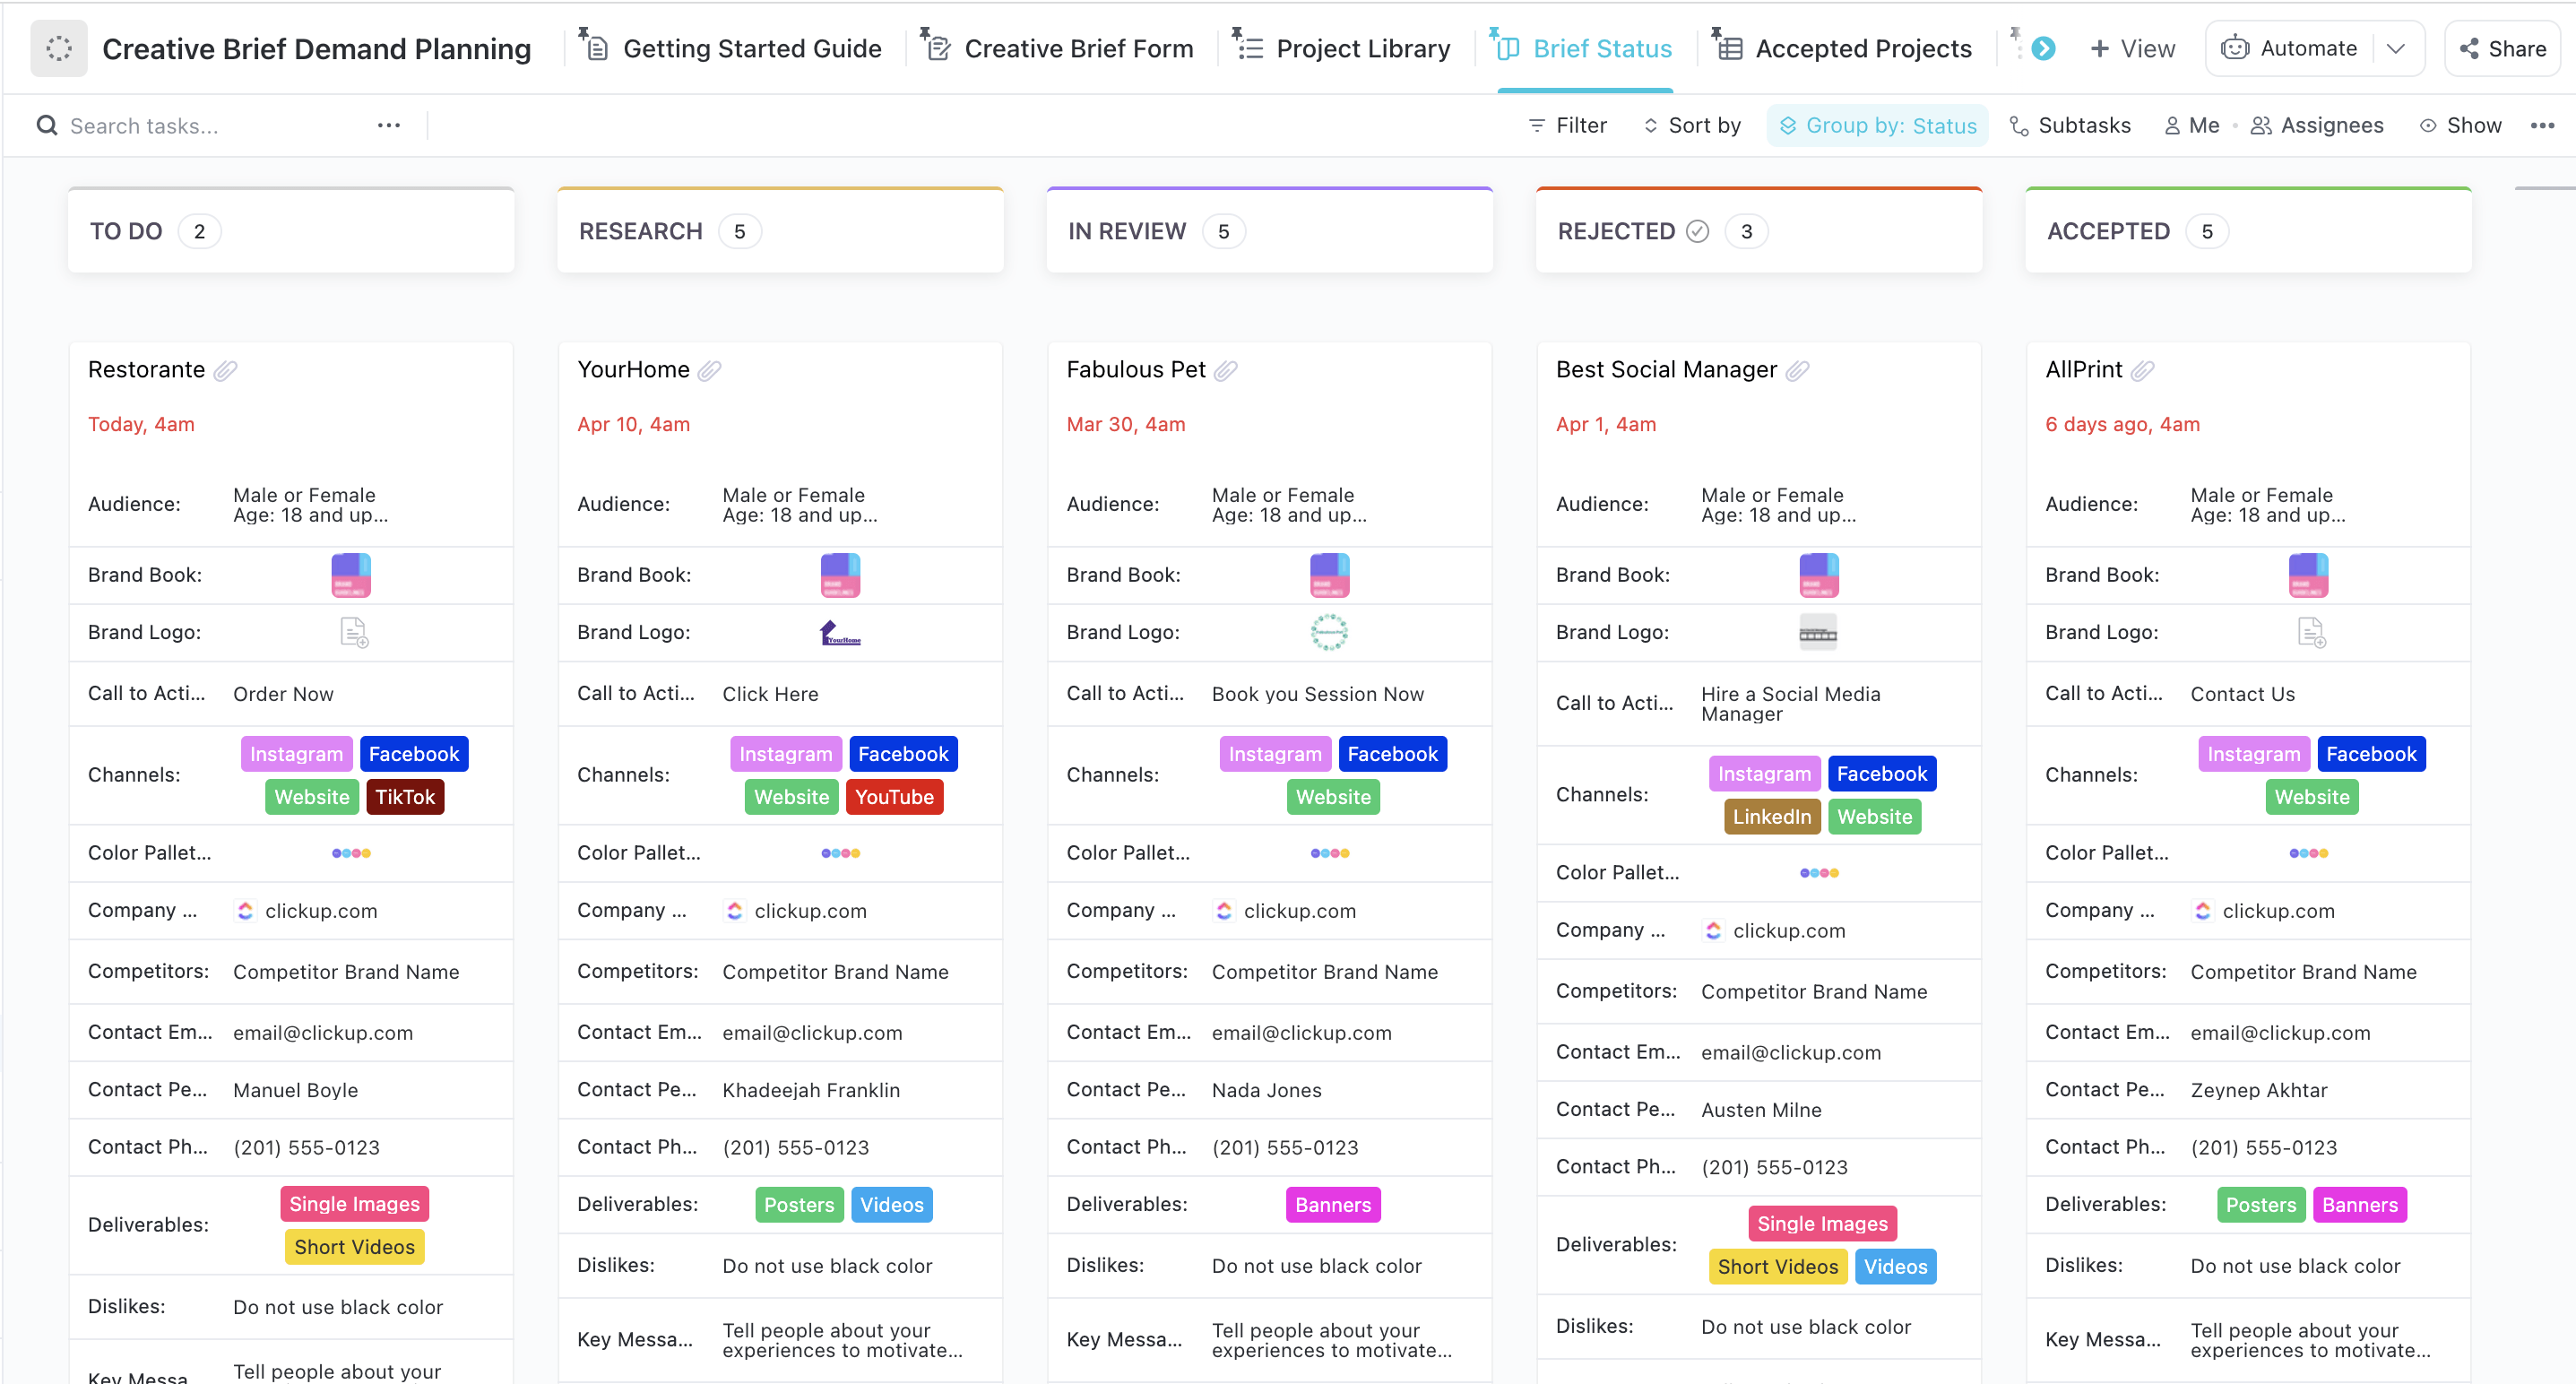Select the color palette swatch on Restorante
The image size is (2576, 1384).
351,852
